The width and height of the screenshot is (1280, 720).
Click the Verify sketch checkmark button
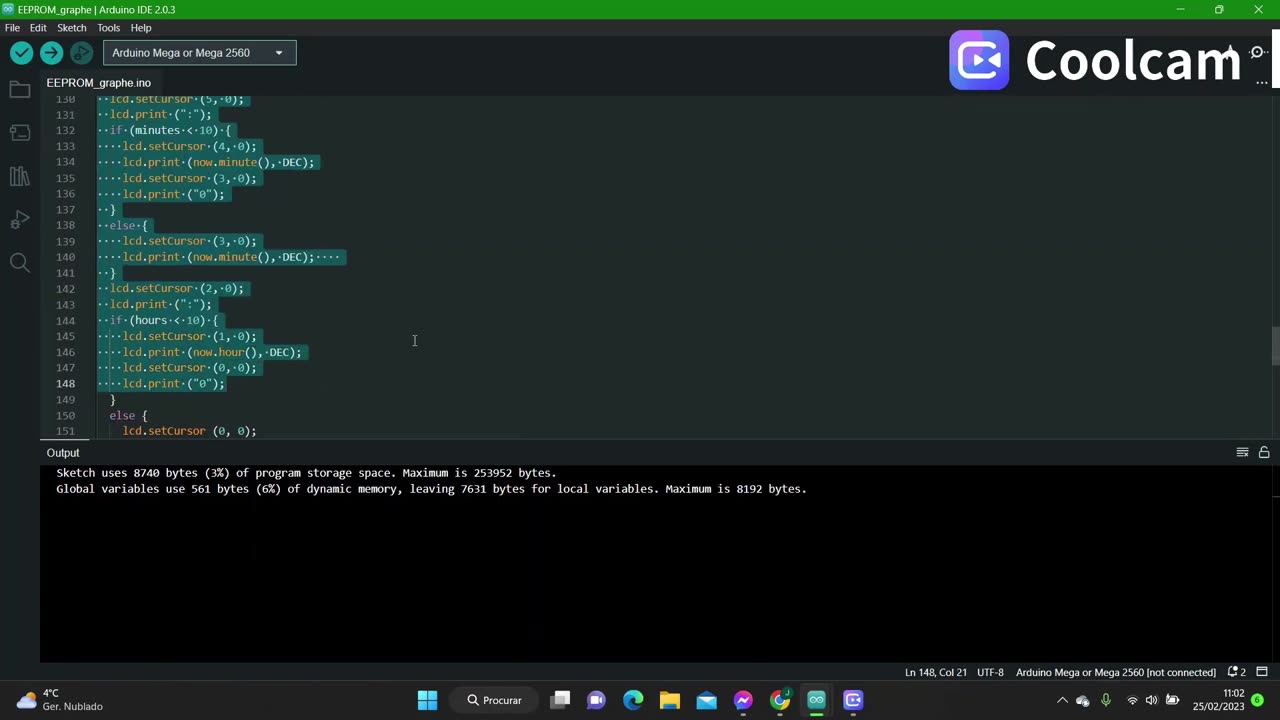click(21, 53)
